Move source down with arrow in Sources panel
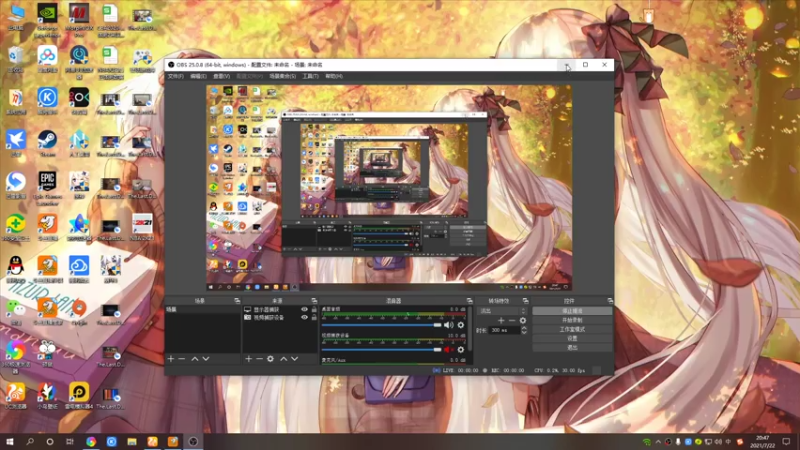800x450 pixels. (294, 359)
